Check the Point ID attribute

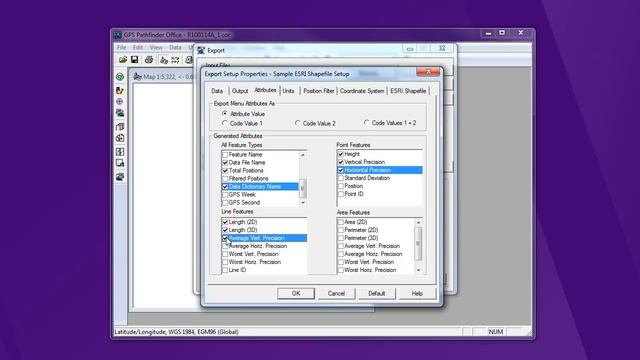[341, 194]
